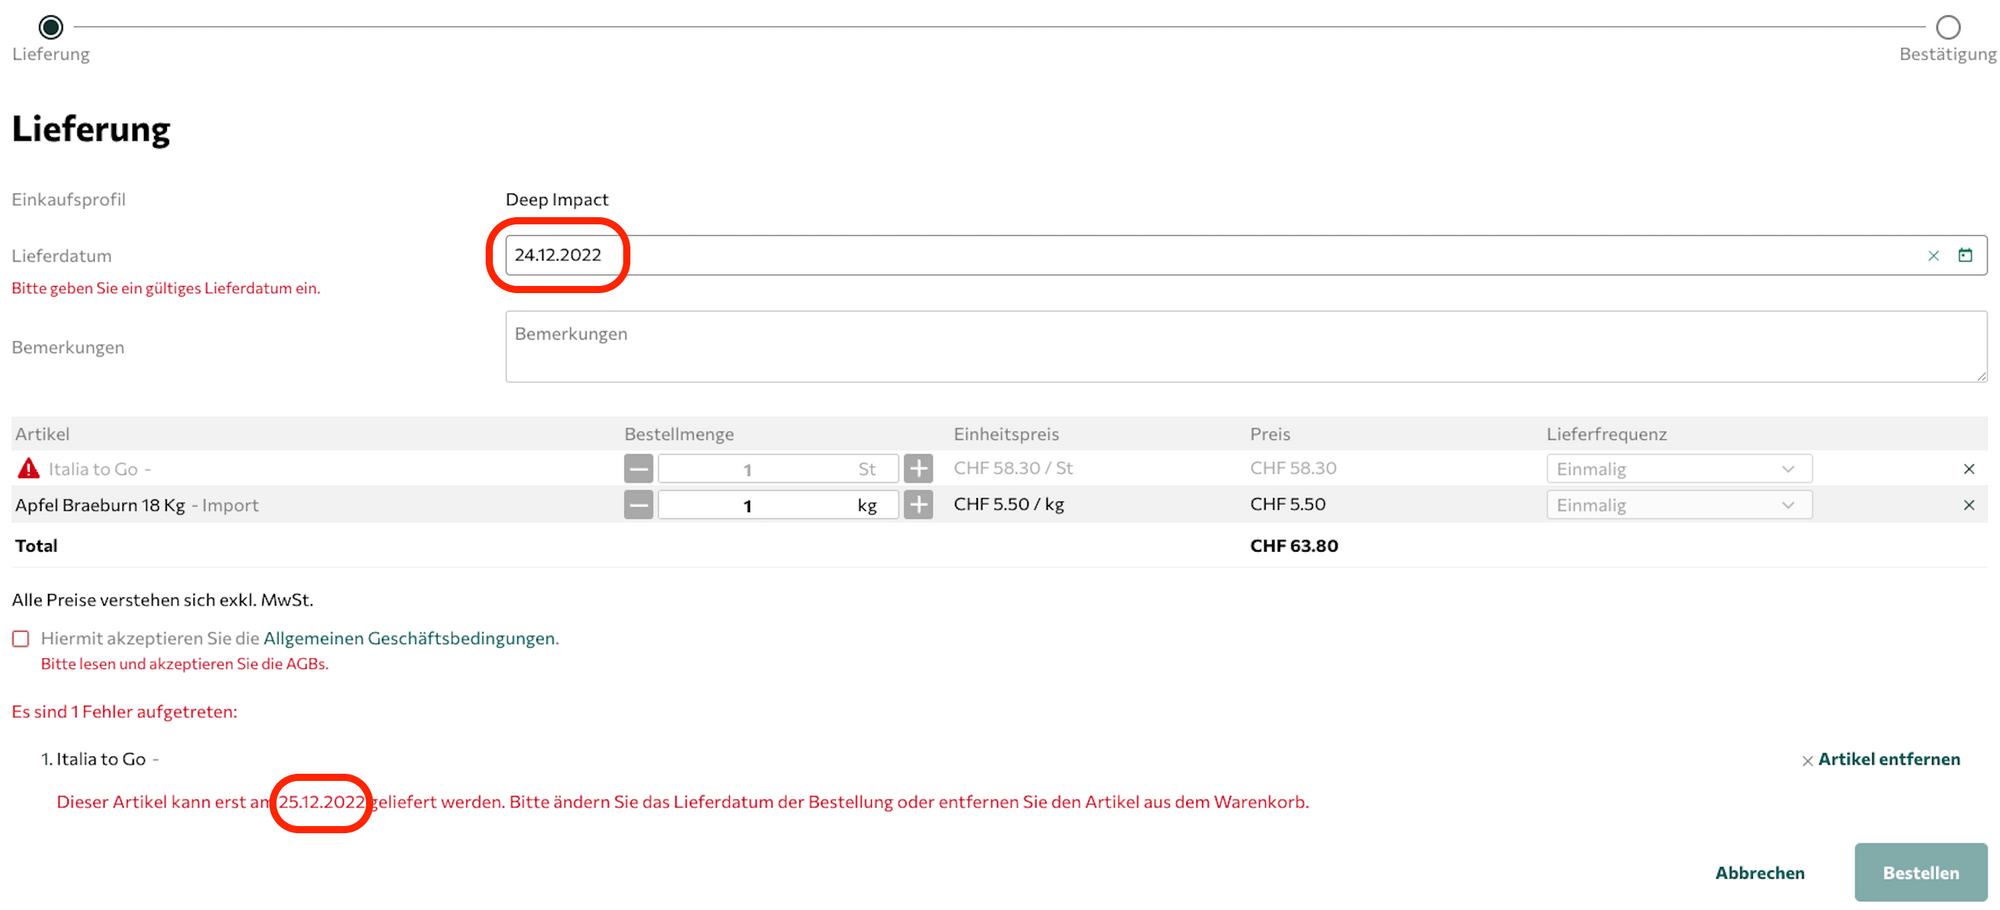Click Abbrechen to cancel the order

point(1759,873)
